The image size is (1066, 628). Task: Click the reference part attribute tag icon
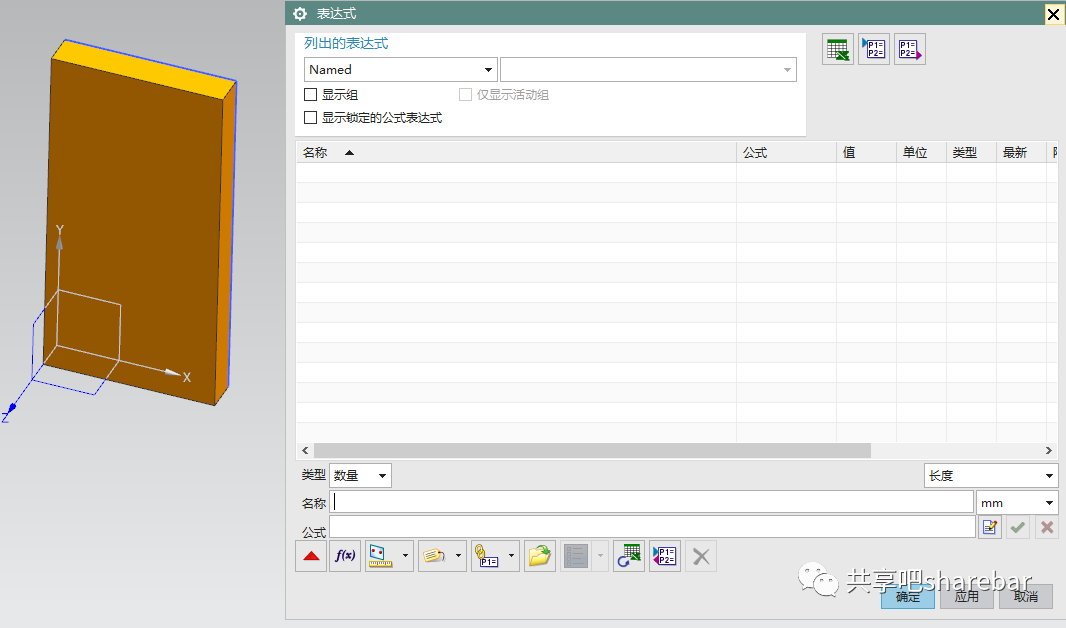(434, 556)
